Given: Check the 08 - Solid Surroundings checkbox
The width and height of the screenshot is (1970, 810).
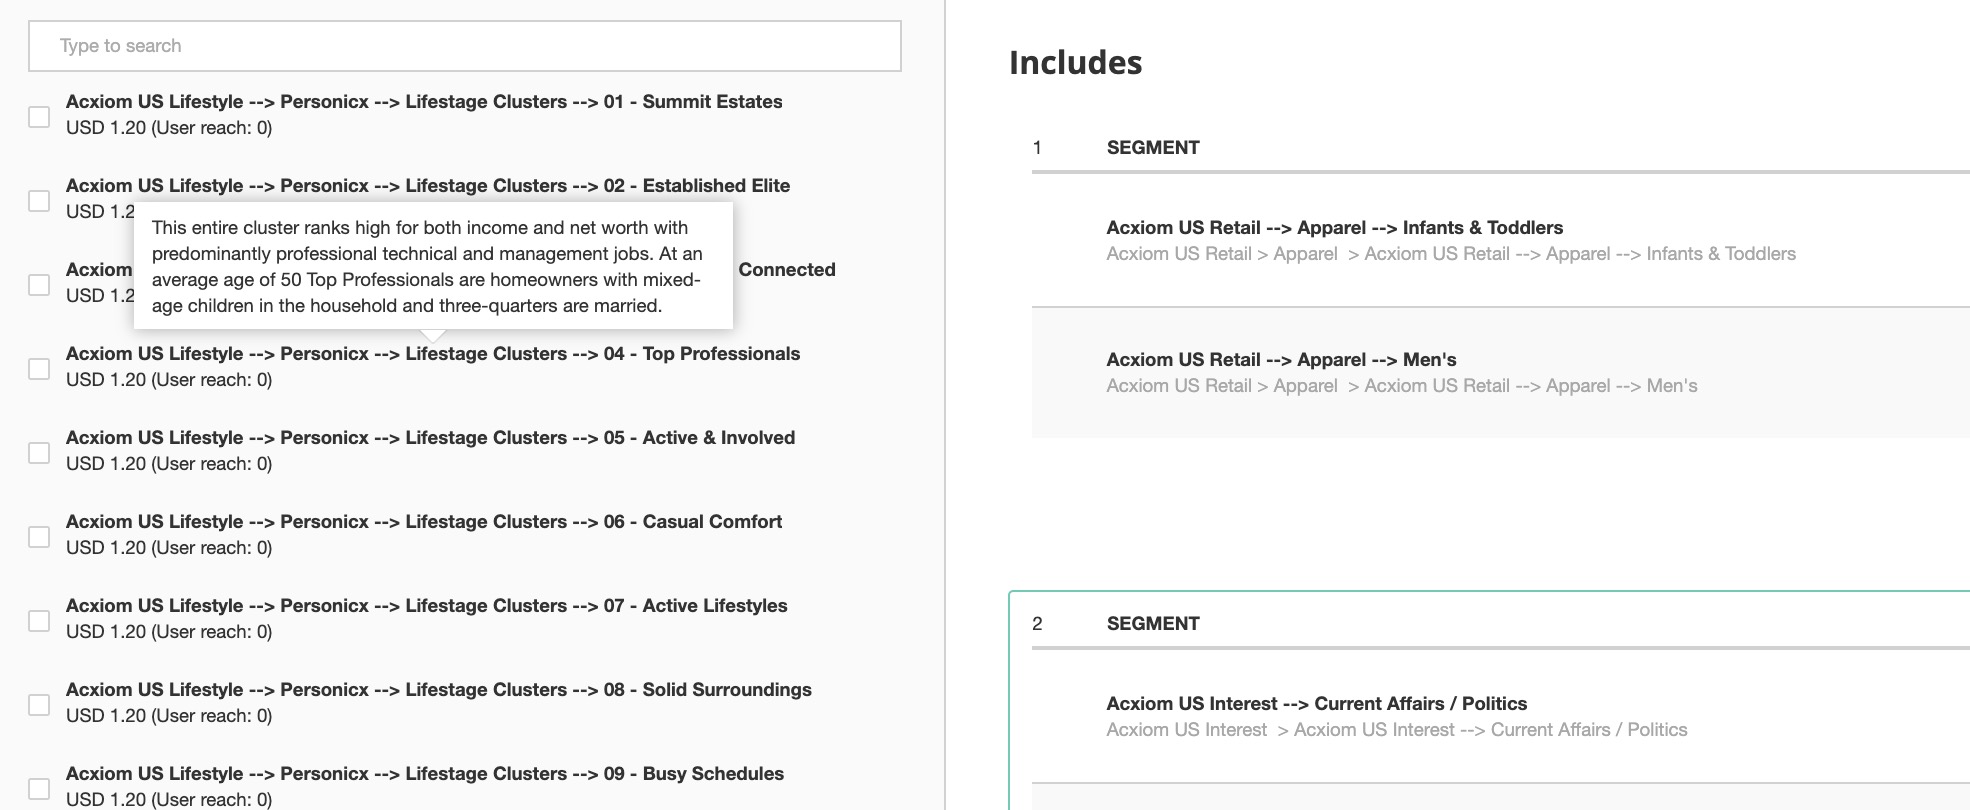Looking at the screenshot, I should click(39, 705).
